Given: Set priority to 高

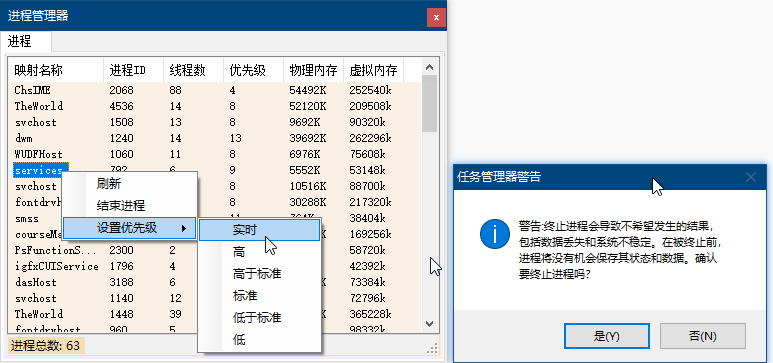Looking at the screenshot, I should (x=259, y=252).
